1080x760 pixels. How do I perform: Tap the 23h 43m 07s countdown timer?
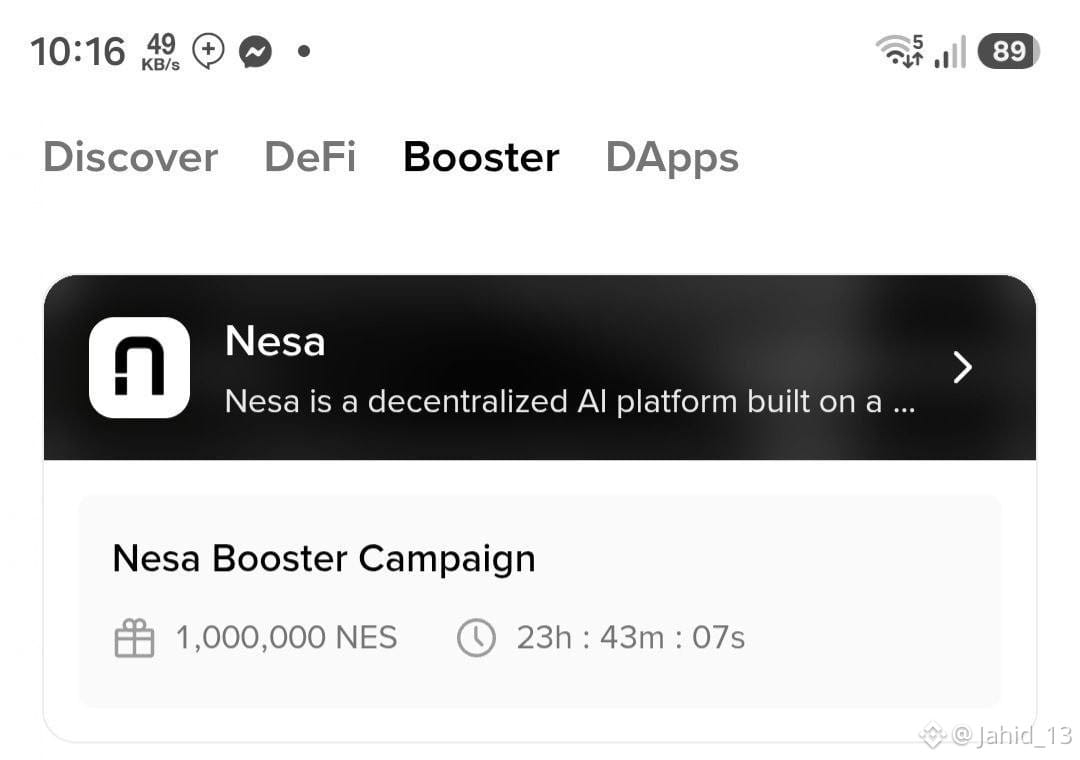(x=631, y=638)
